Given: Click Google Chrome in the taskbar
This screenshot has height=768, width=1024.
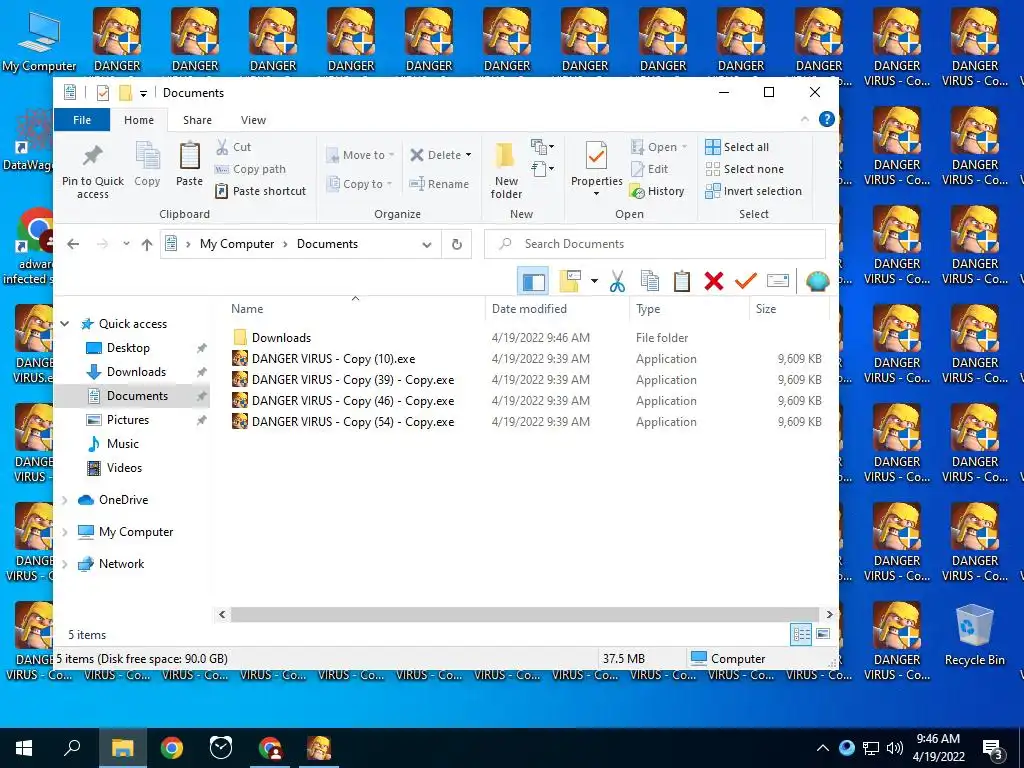Looking at the screenshot, I should tap(172, 748).
